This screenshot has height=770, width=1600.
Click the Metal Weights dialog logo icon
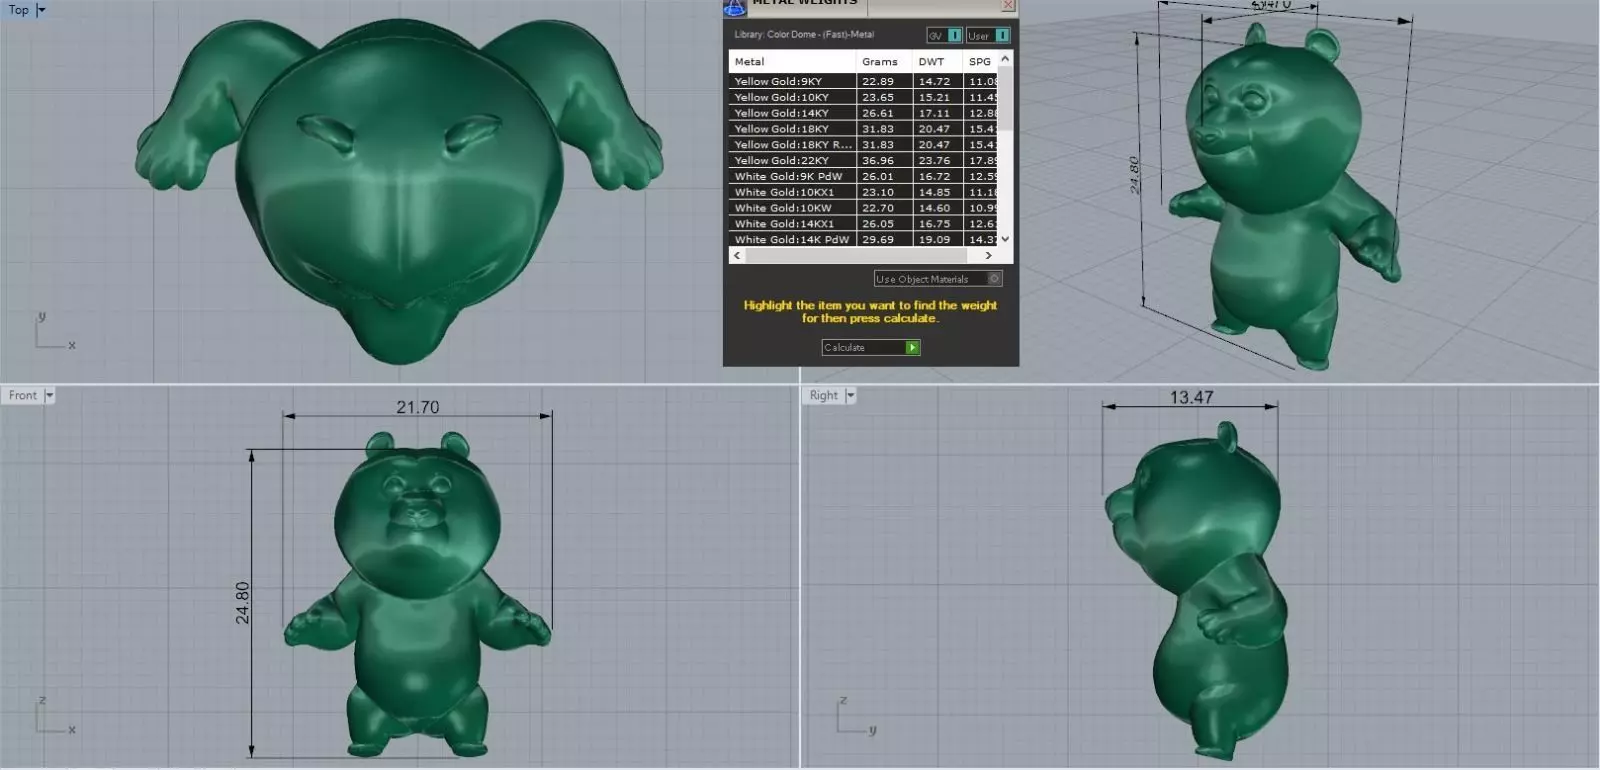click(x=735, y=8)
